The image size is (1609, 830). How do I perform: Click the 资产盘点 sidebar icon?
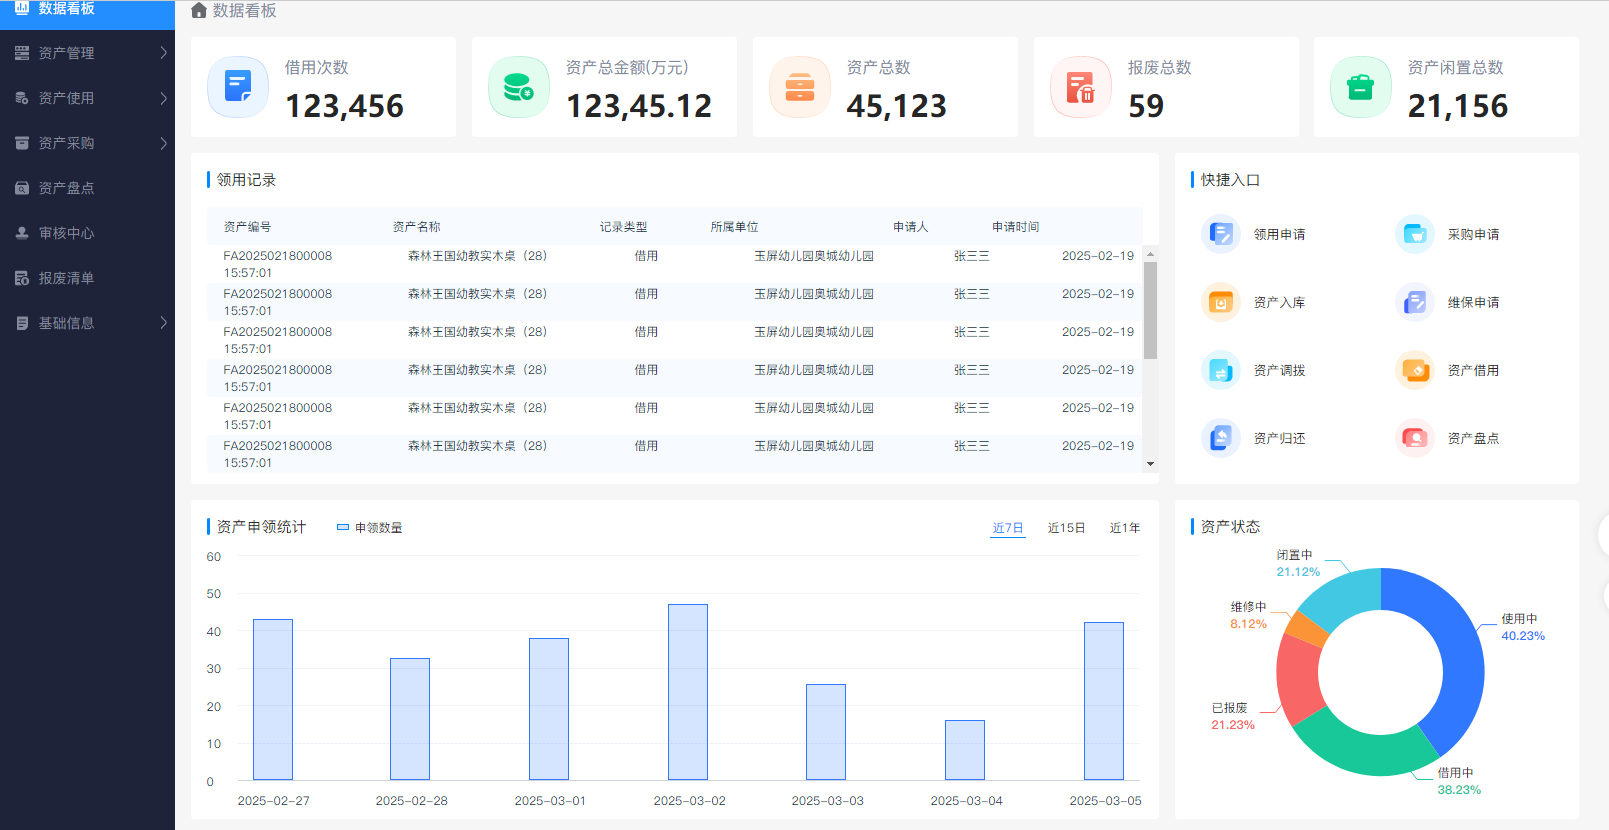tap(22, 188)
